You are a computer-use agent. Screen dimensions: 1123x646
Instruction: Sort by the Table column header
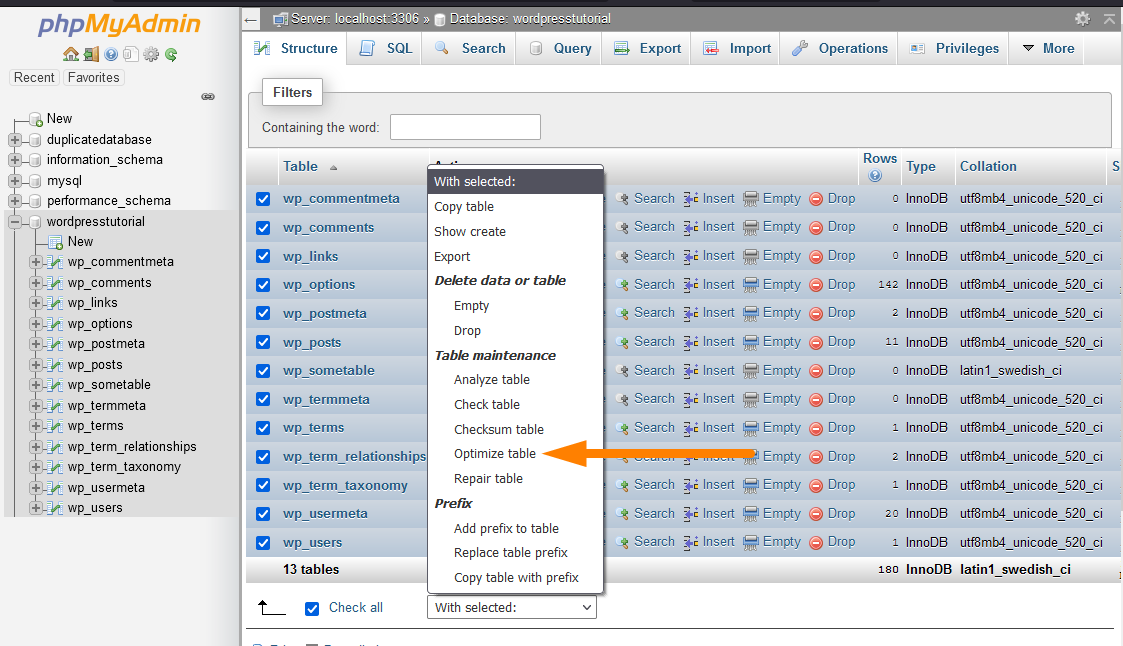[x=300, y=166]
